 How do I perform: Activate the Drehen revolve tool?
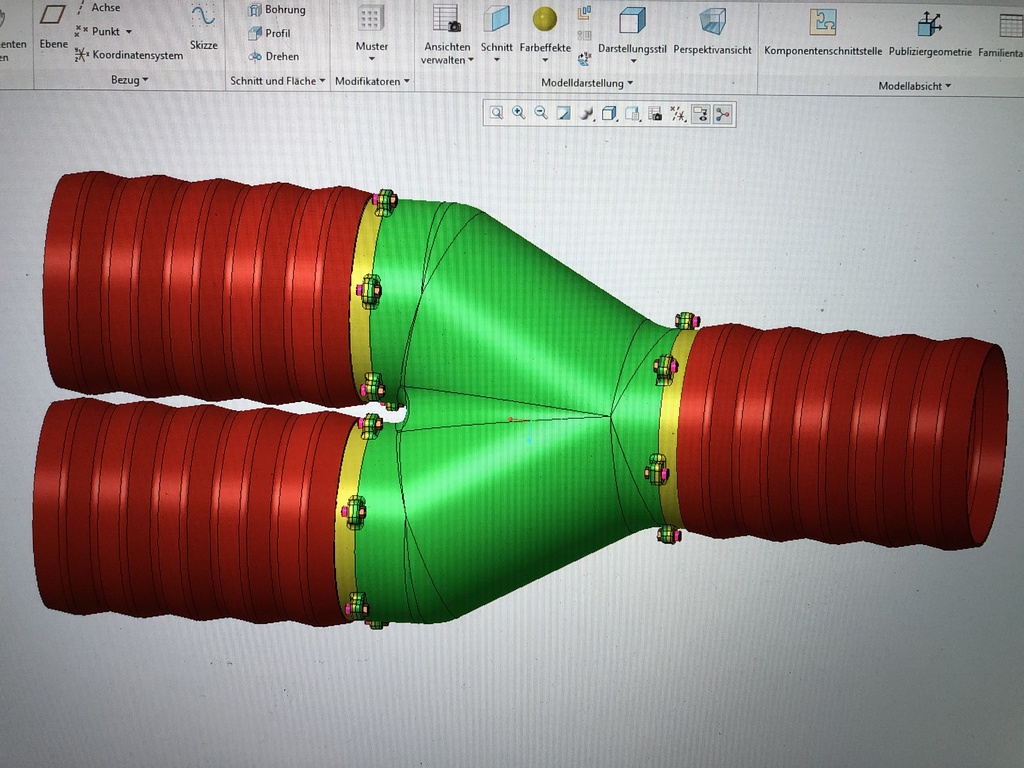click(274, 57)
